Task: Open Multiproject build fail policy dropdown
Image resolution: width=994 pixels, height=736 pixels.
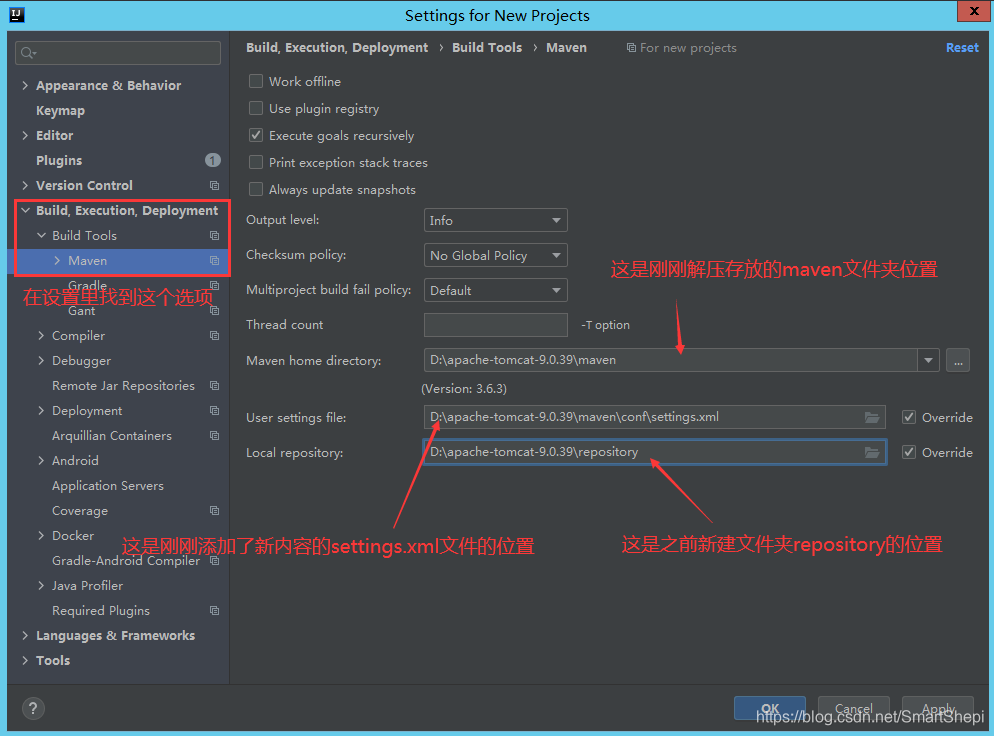Action: (x=495, y=290)
